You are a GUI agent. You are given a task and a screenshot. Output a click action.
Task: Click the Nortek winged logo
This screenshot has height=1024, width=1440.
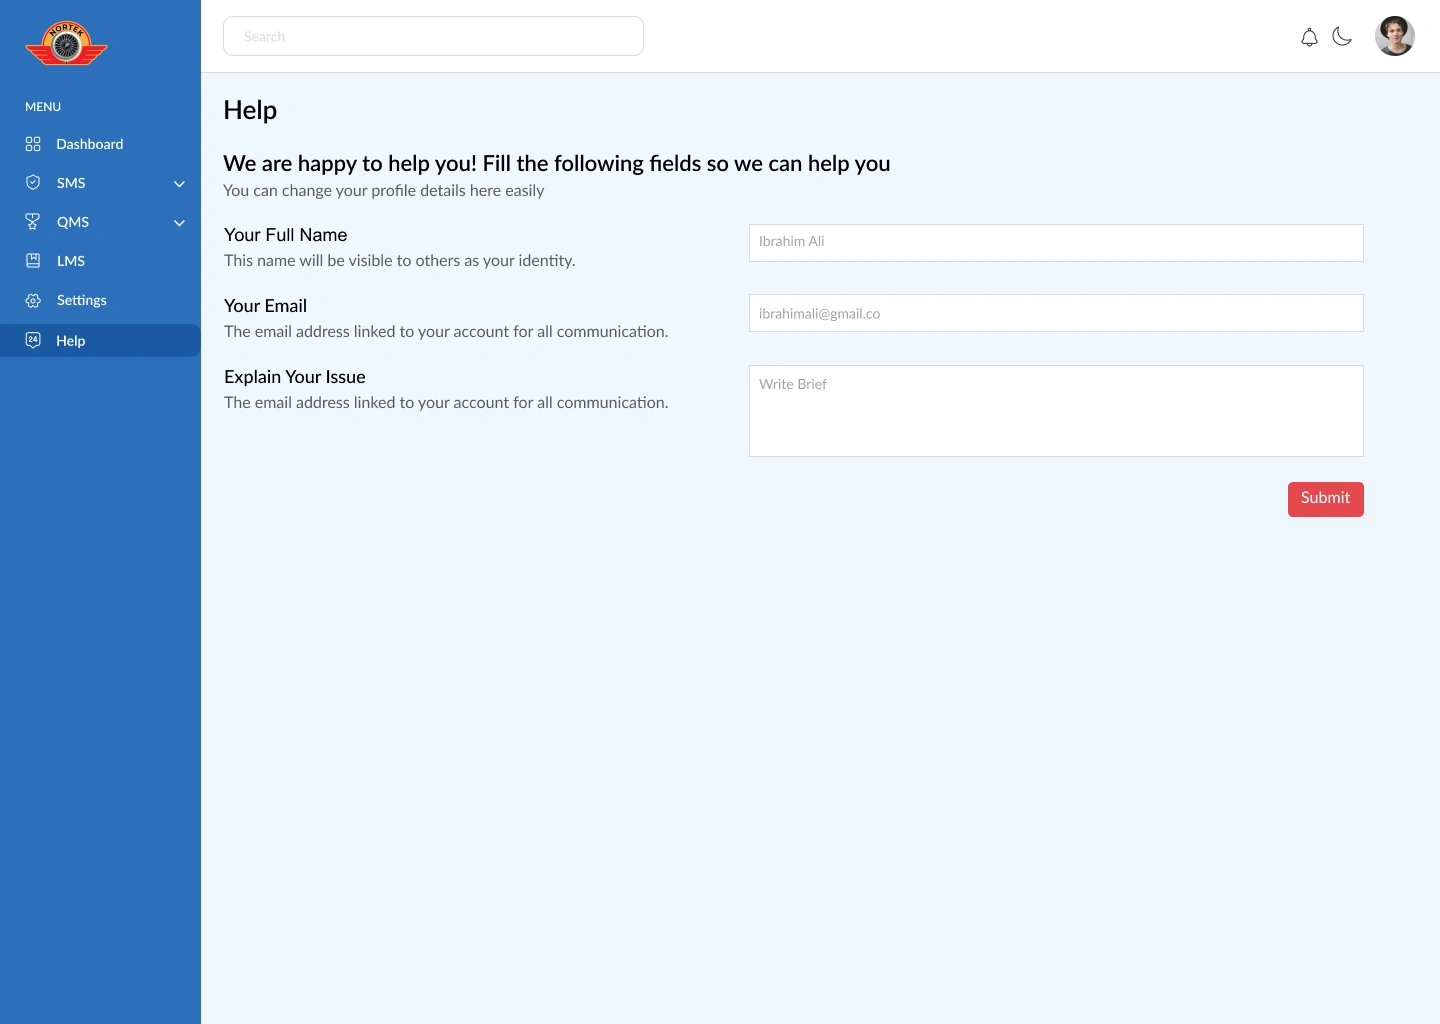coord(66,44)
